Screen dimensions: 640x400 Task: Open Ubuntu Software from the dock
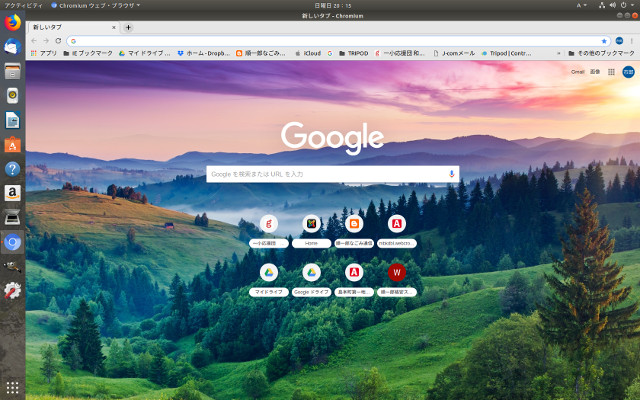coord(13,145)
